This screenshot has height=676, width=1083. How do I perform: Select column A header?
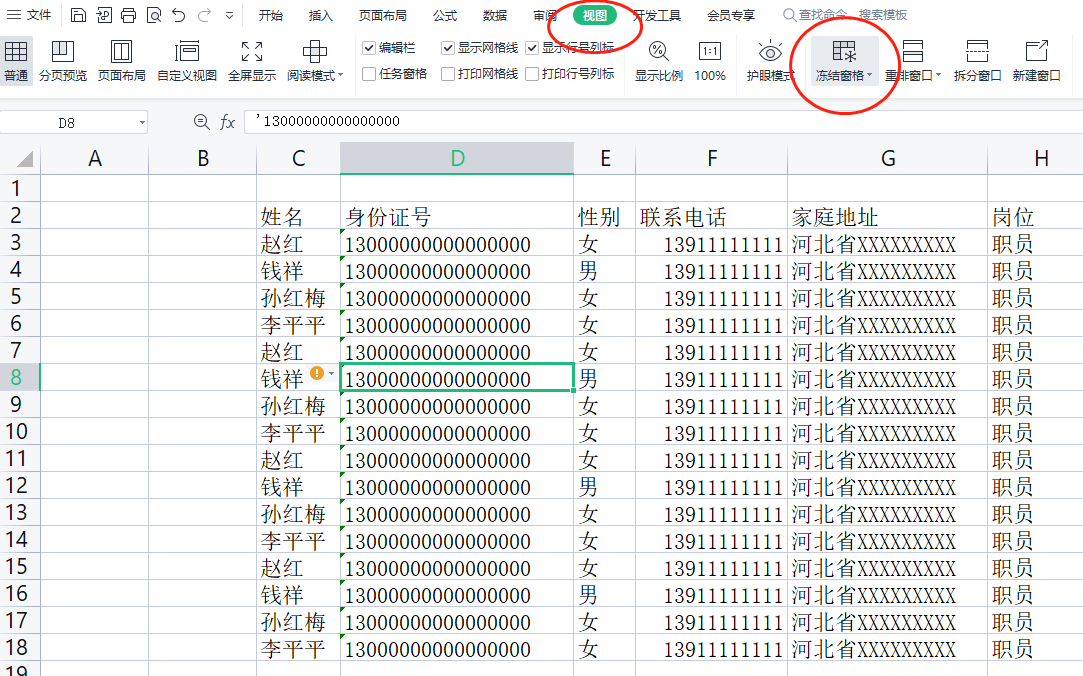95,159
